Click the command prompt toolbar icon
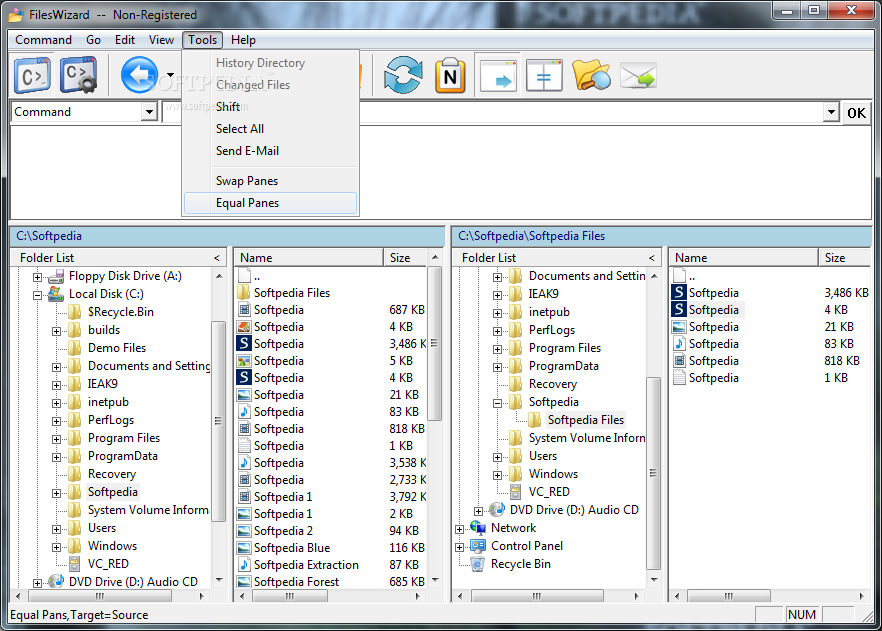 pyautogui.click(x=33, y=75)
